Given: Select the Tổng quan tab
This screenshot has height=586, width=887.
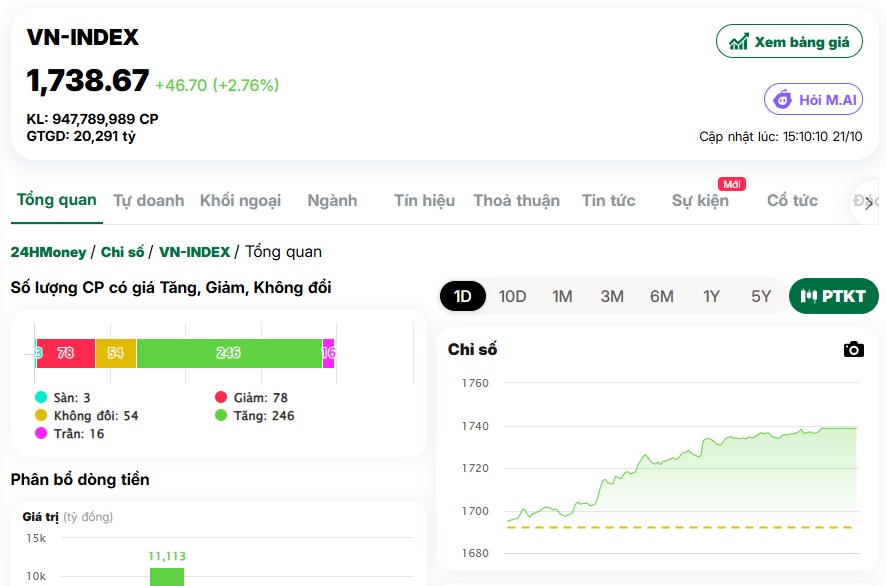Looking at the screenshot, I should click(x=57, y=200).
